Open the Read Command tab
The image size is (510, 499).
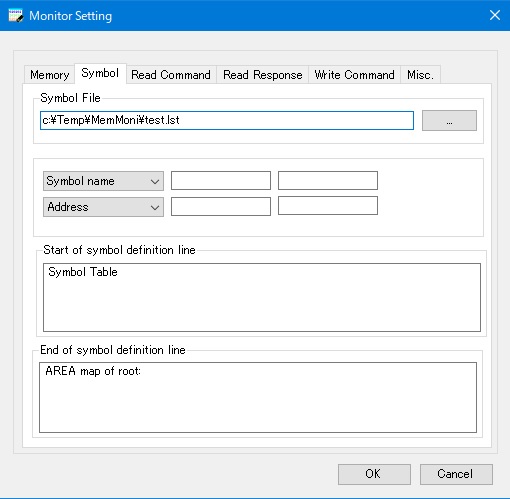pos(171,75)
